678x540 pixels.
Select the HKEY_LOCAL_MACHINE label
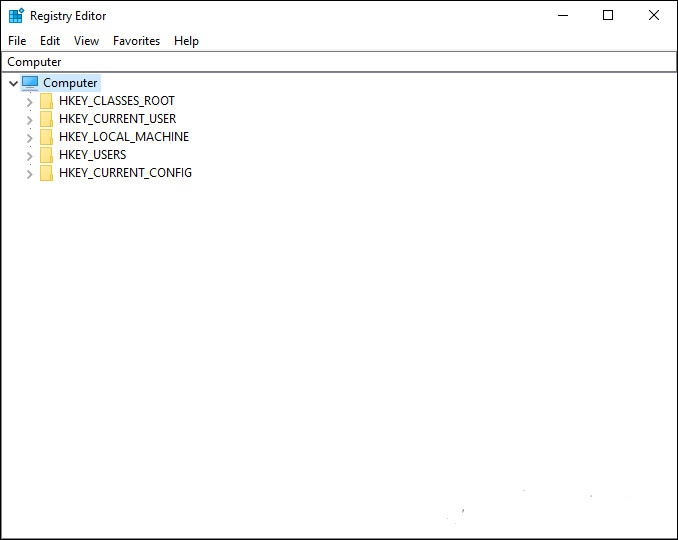click(x=124, y=137)
